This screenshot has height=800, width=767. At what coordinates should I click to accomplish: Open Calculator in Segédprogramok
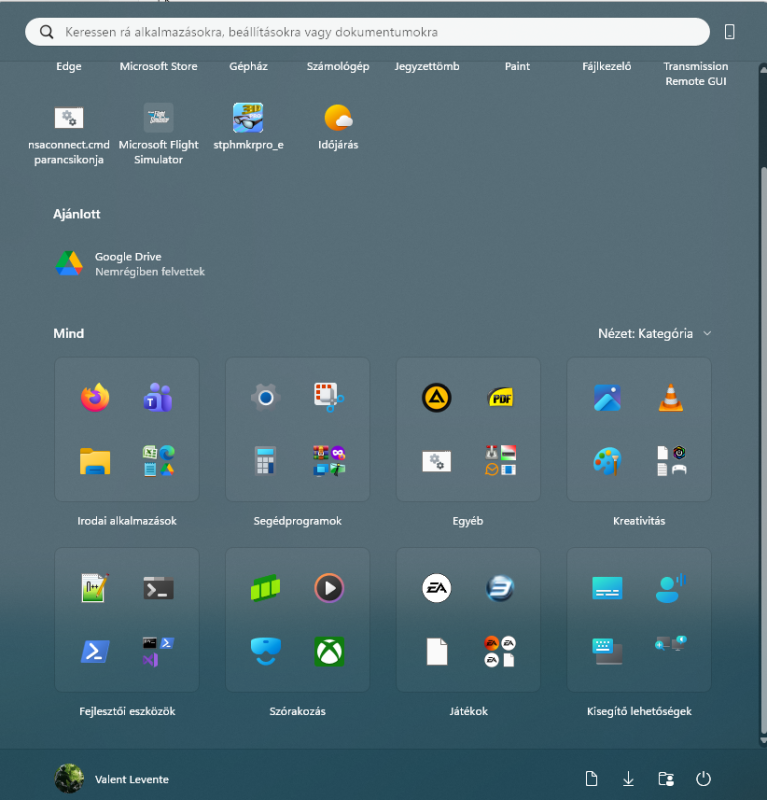(265, 461)
